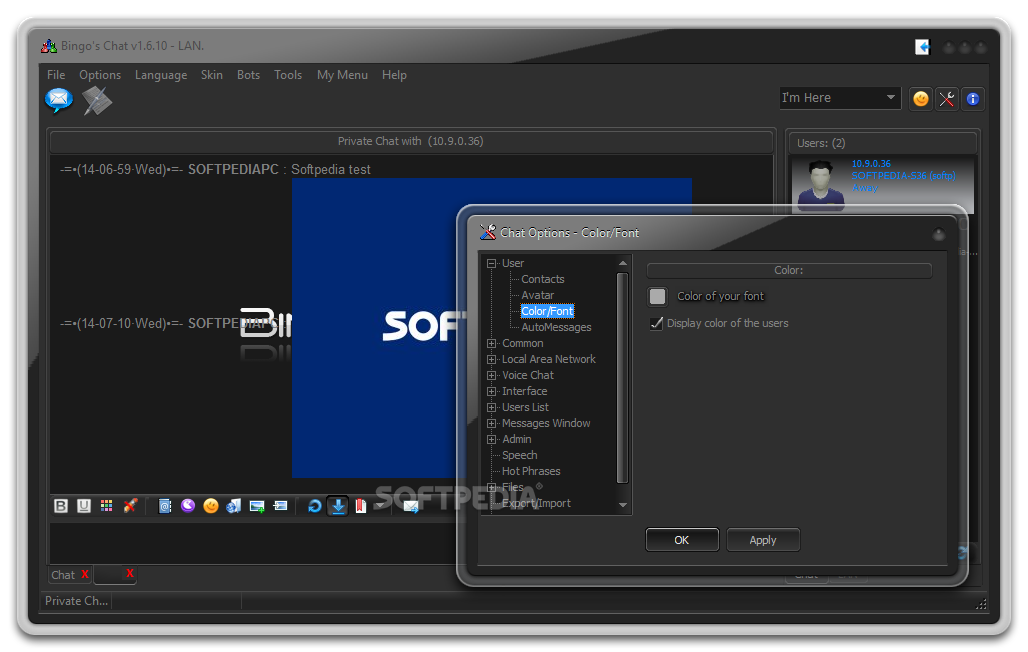
Task: Click the blue info icon at top right
Action: pos(973,99)
